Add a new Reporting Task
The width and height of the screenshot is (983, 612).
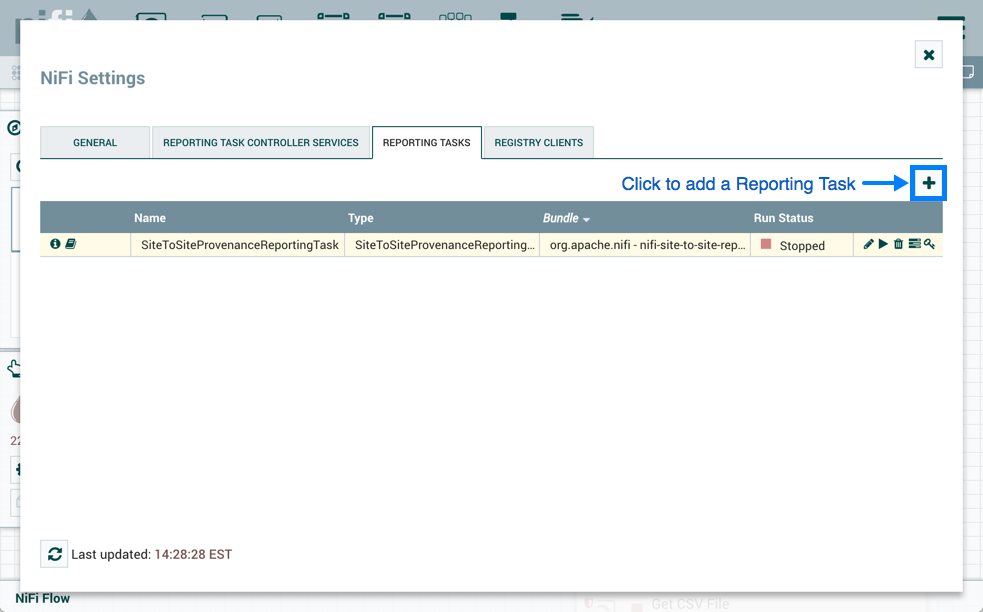tap(928, 183)
